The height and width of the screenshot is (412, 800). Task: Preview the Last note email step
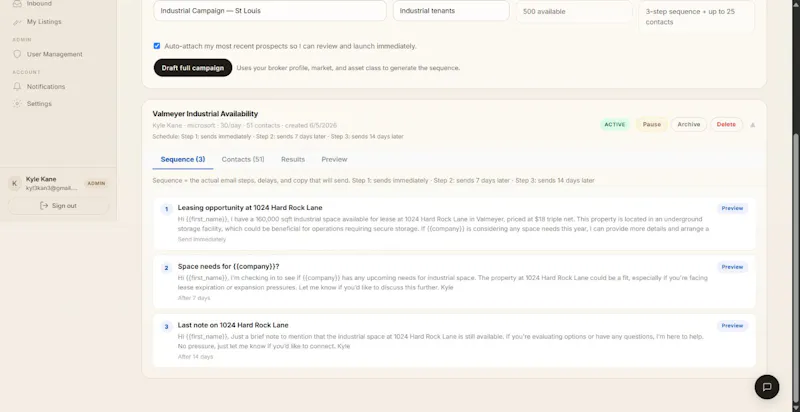pos(732,326)
